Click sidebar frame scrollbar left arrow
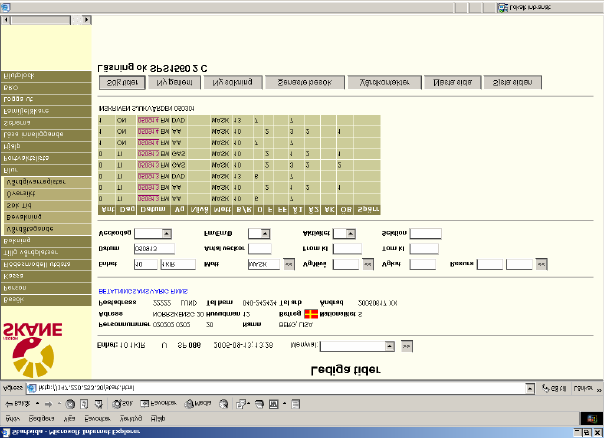604x438 pixels. 6,20
